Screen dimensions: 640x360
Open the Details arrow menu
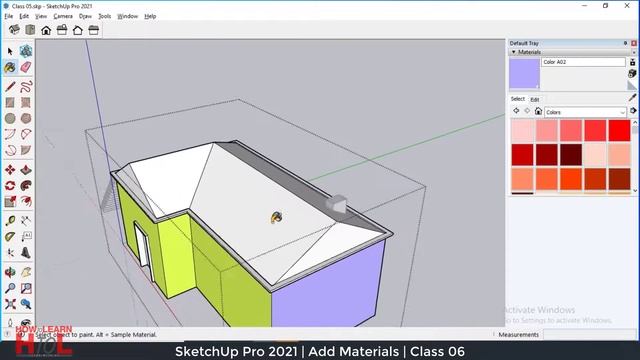click(x=633, y=111)
